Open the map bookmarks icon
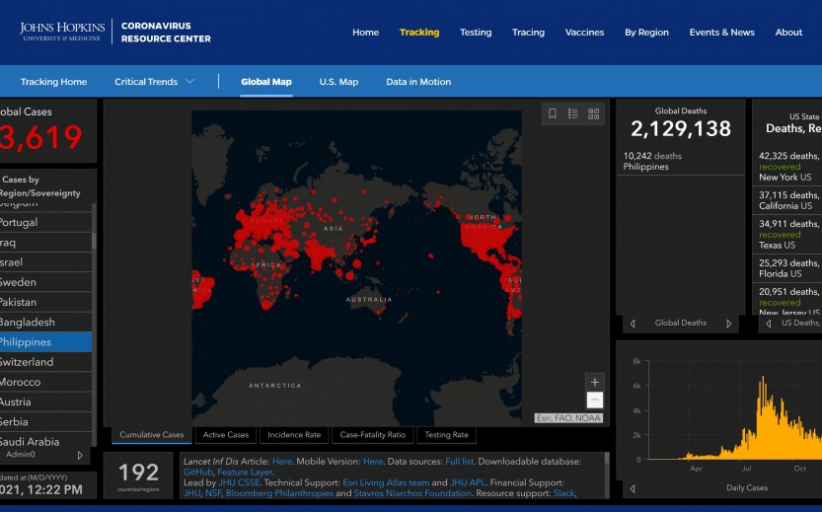Image resolution: width=822 pixels, height=512 pixels. pyautogui.click(x=552, y=114)
